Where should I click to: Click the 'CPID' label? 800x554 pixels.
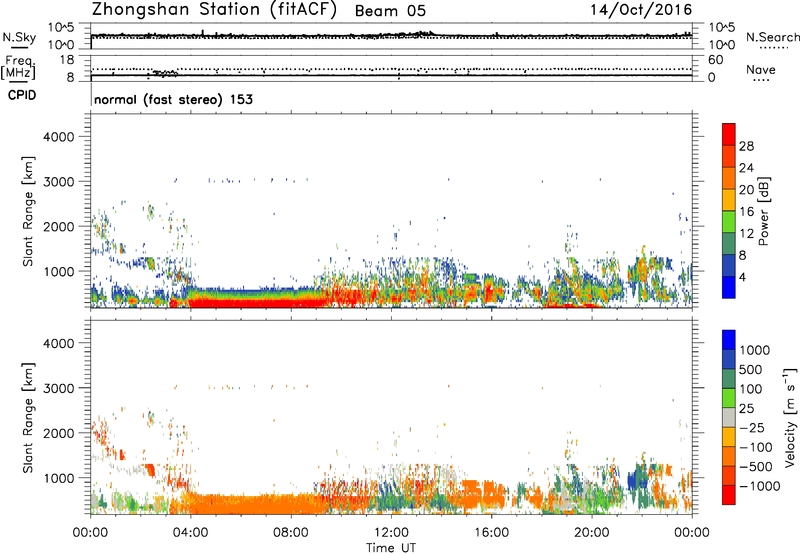click(x=22, y=95)
